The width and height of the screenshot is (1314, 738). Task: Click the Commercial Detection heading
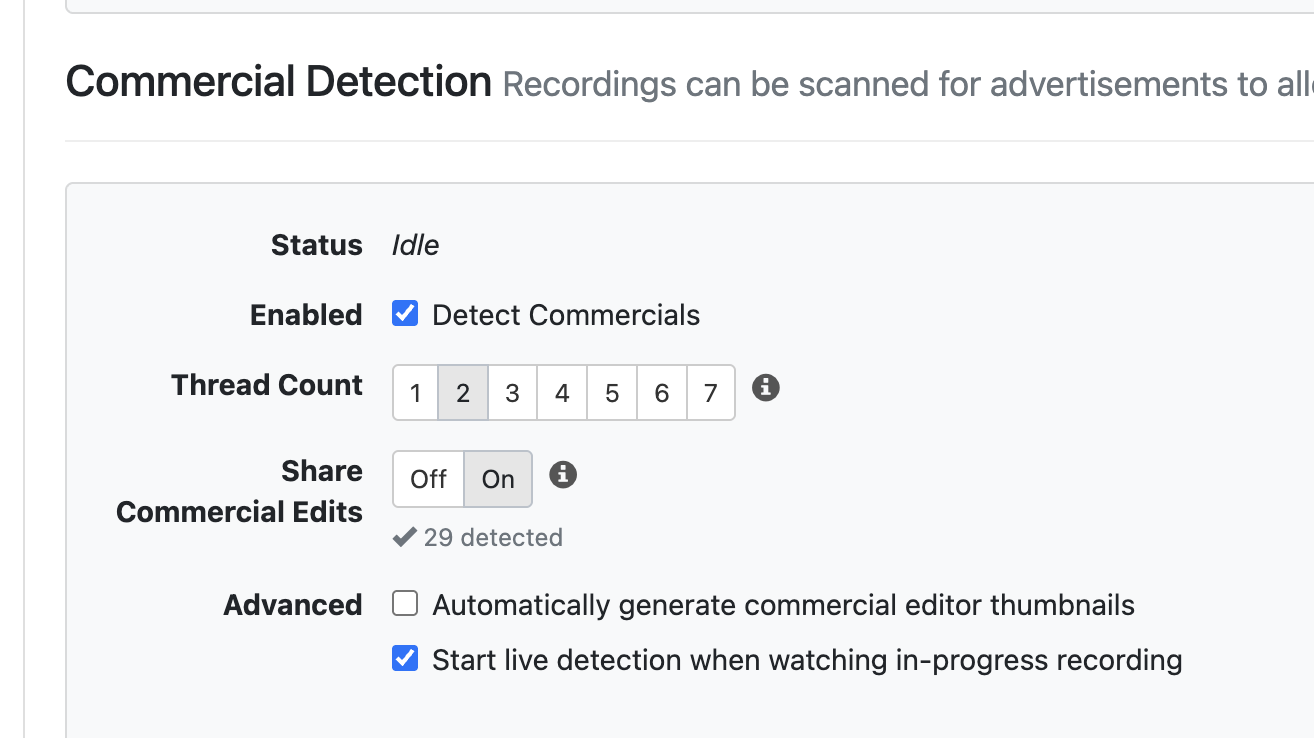278,82
